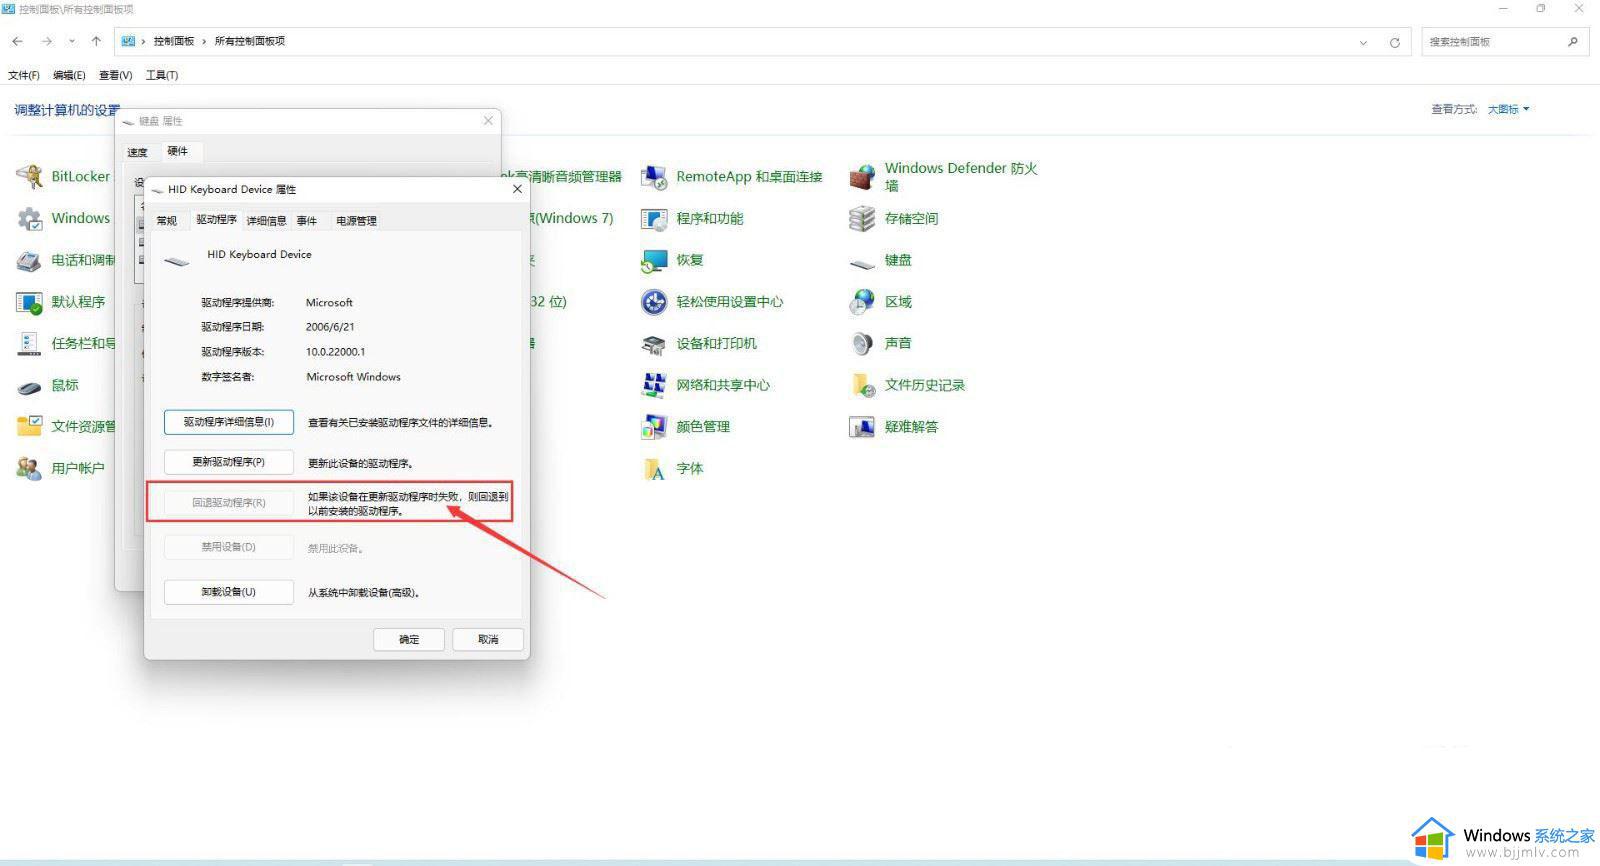Open the 编辑(E) menu
The image size is (1600, 866).
(69, 75)
